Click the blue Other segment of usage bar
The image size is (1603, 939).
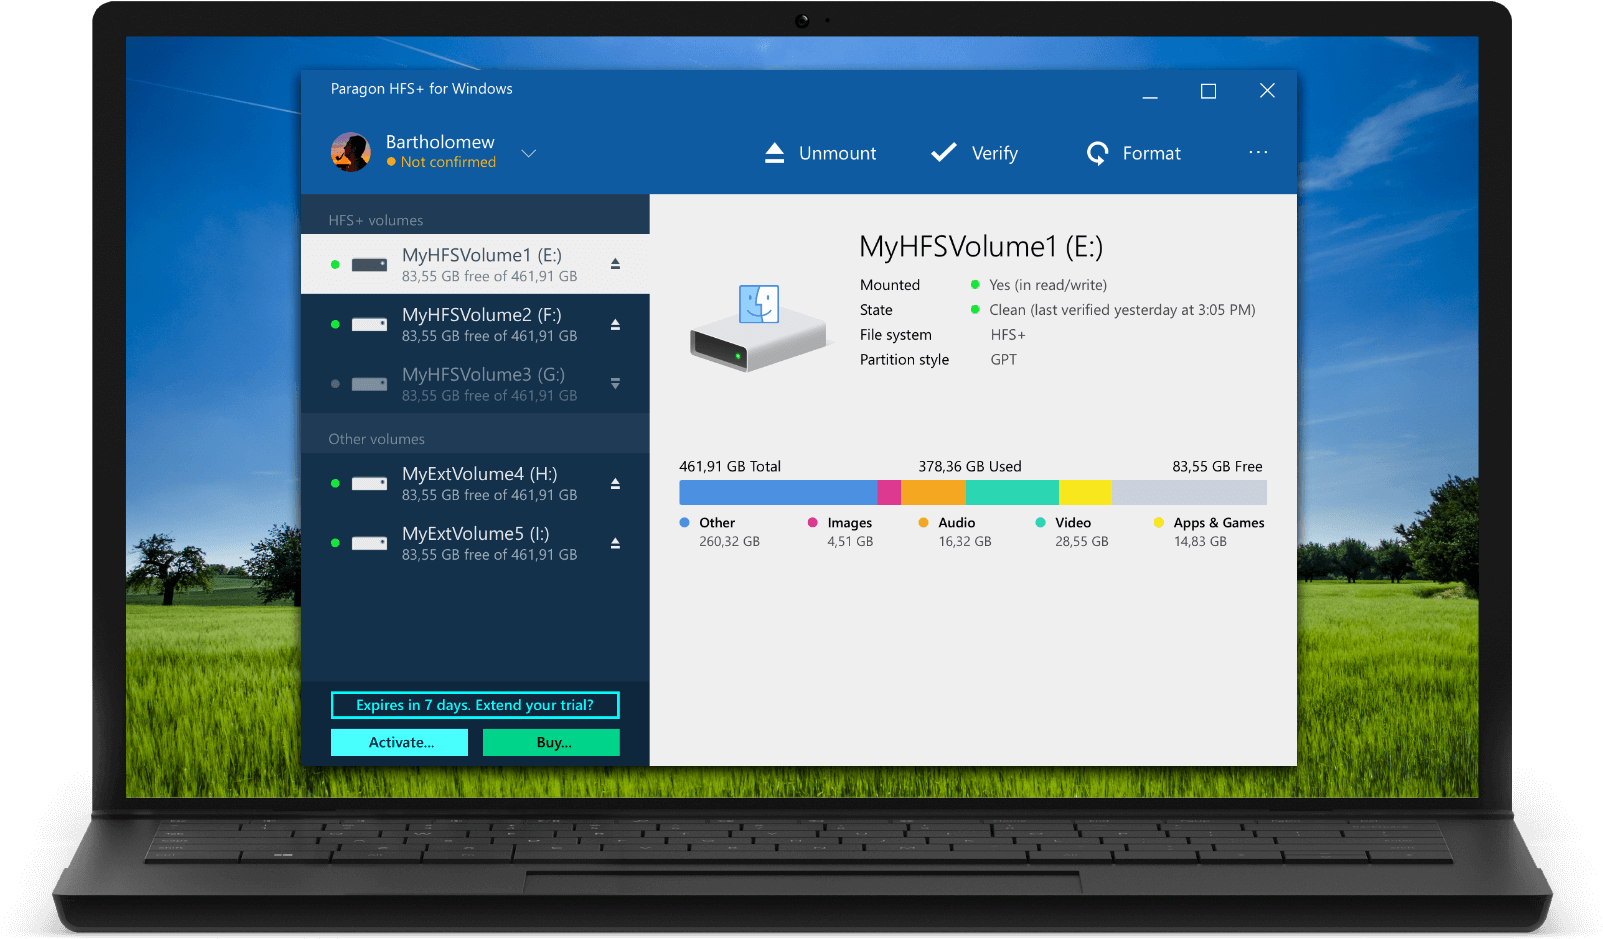pyautogui.click(x=778, y=492)
